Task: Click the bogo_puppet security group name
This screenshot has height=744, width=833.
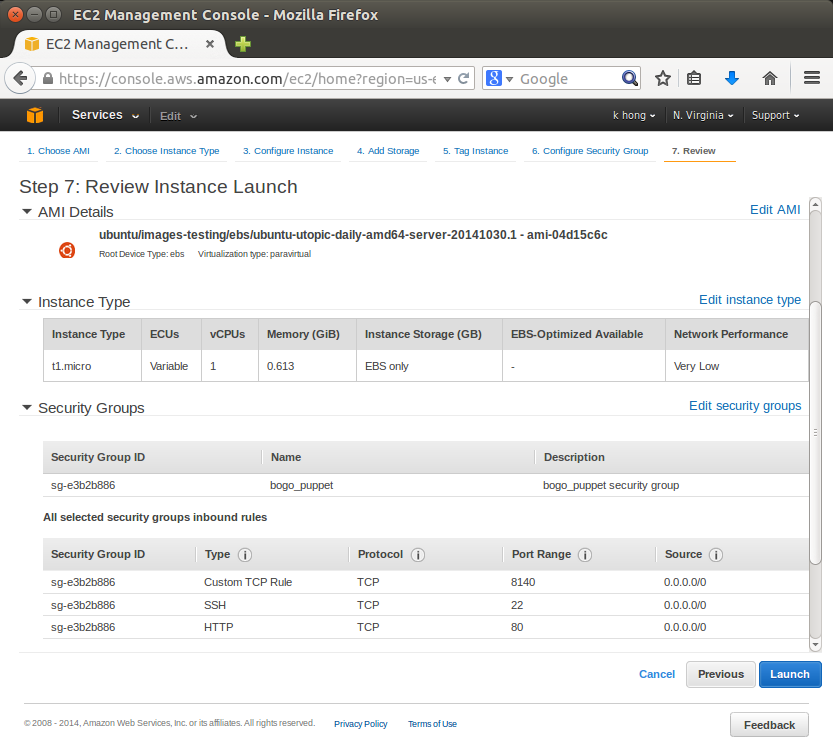Action: point(301,485)
